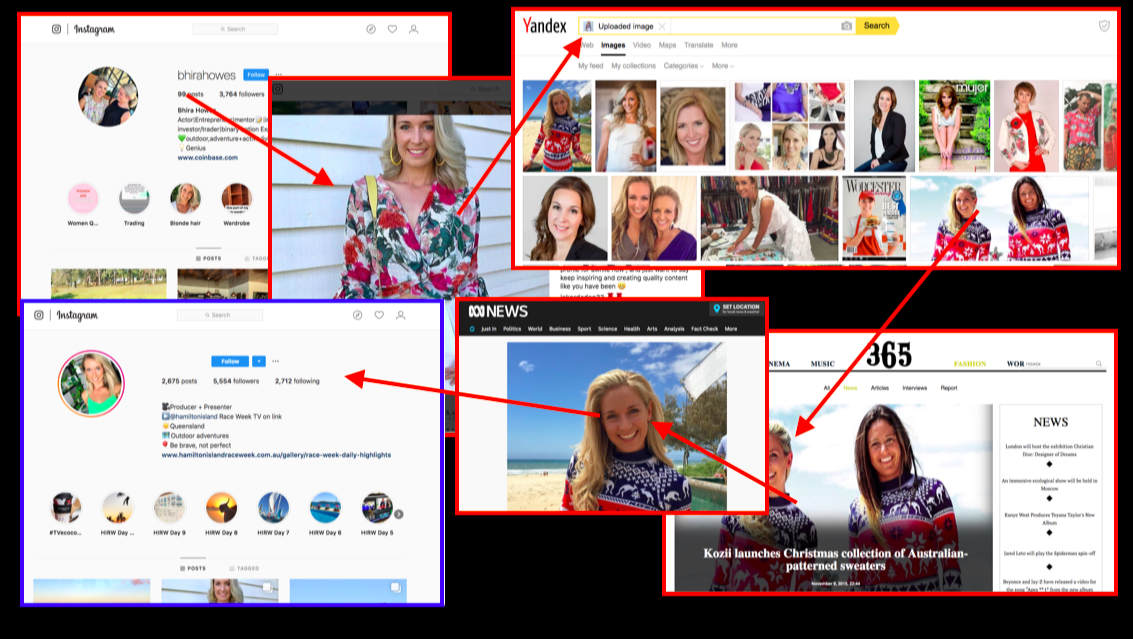This screenshot has height=639, width=1133.
Task: Switch to the Maps tab in Yandex
Action: pyautogui.click(x=668, y=45)
